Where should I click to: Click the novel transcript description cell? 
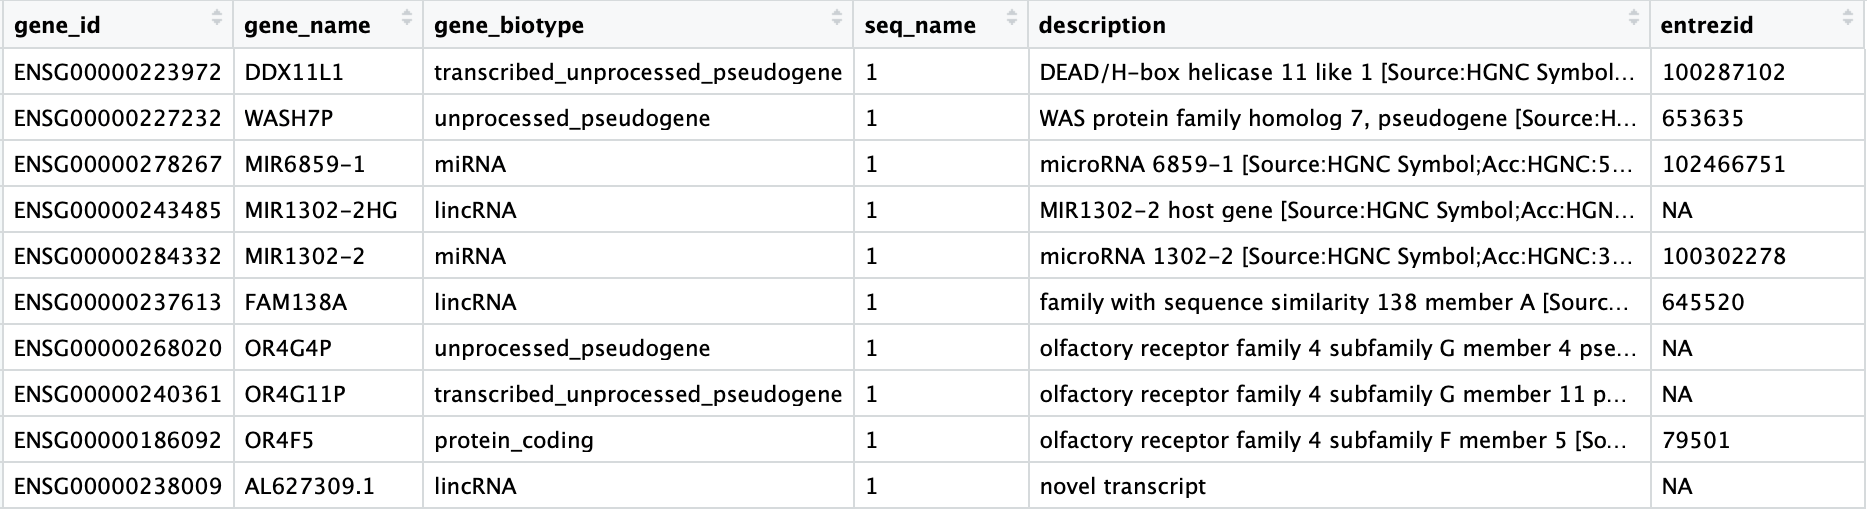(1122, 487)
